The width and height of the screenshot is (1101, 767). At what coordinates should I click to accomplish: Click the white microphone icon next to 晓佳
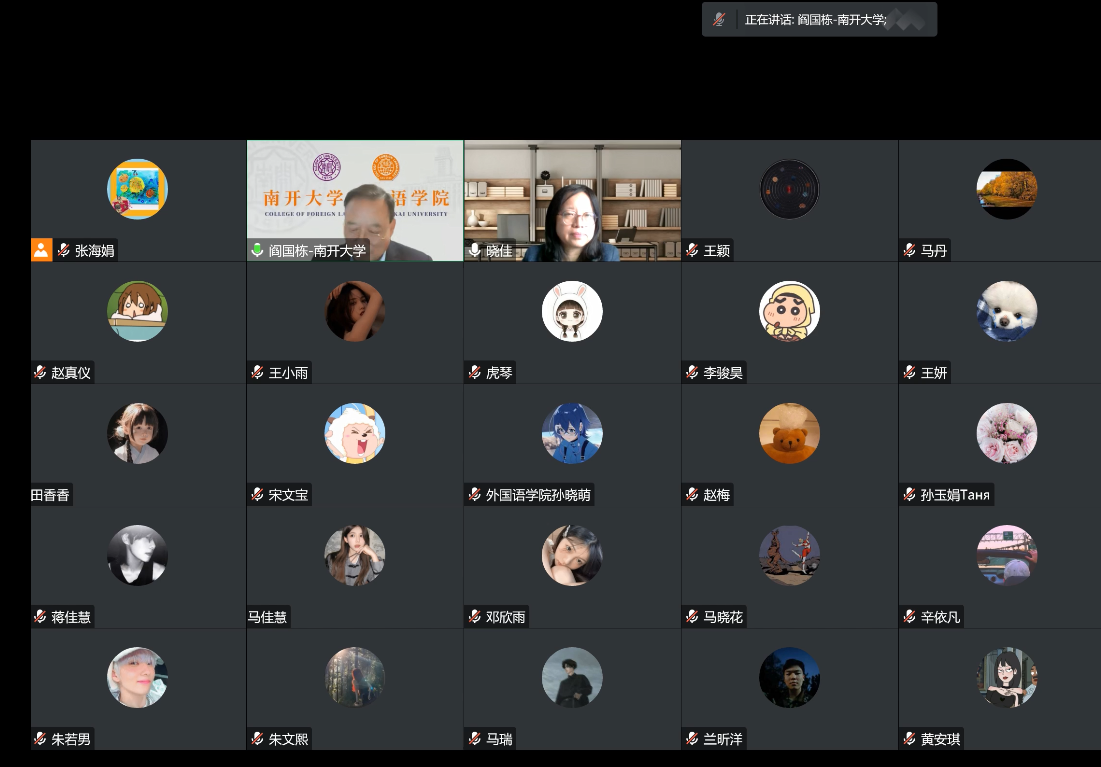(x=474, y=251)
